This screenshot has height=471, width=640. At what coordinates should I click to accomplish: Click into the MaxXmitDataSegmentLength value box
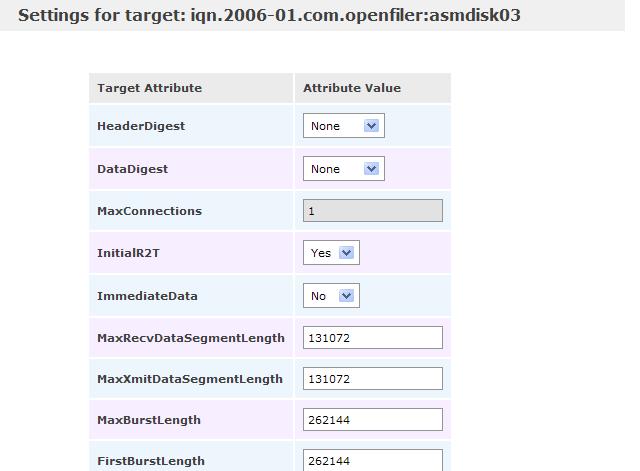(x=372, y=379)
